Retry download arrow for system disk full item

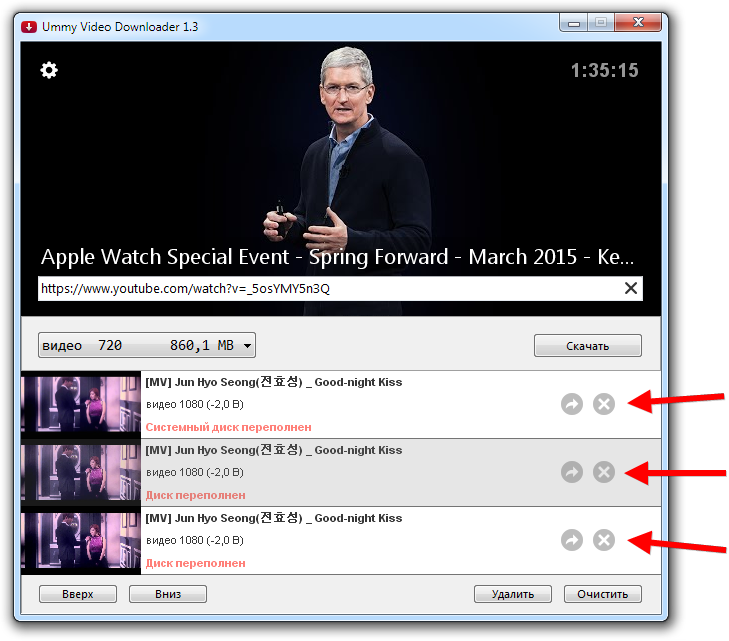click(x=572, y=404)
